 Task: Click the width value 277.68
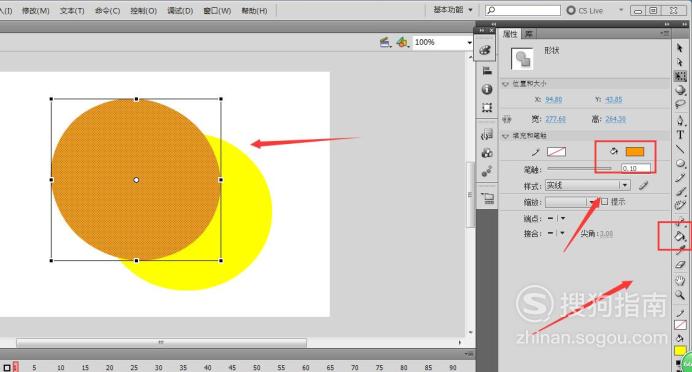click(555, 119)
